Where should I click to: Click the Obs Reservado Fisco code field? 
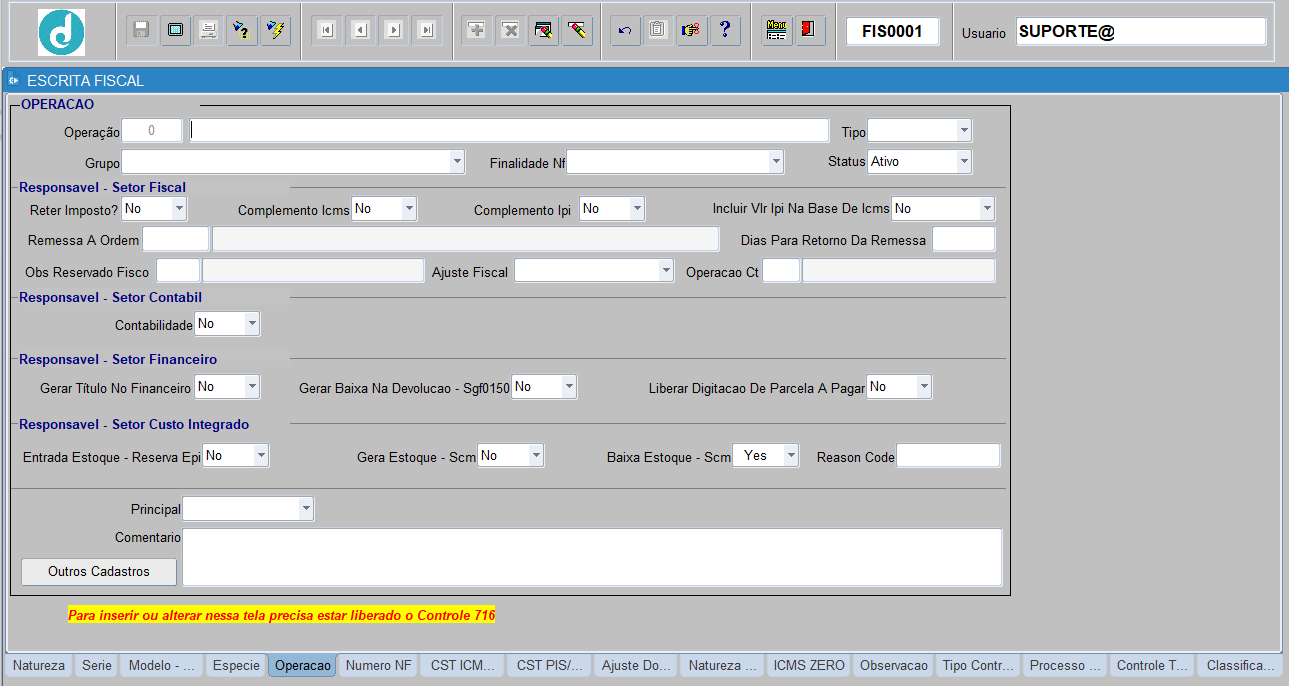coord(179,271)
